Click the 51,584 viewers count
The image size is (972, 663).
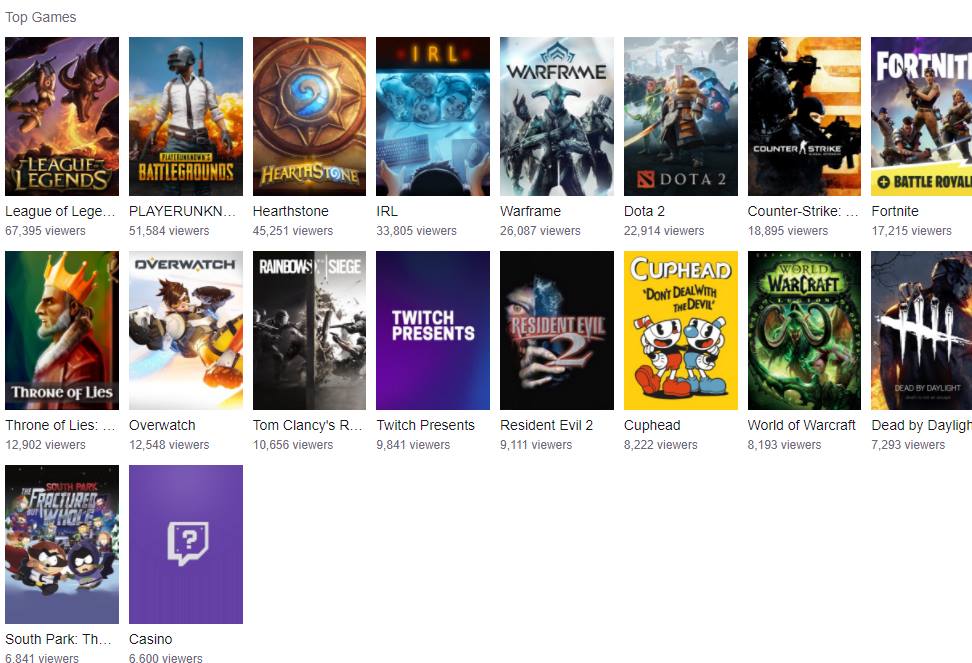169,231
